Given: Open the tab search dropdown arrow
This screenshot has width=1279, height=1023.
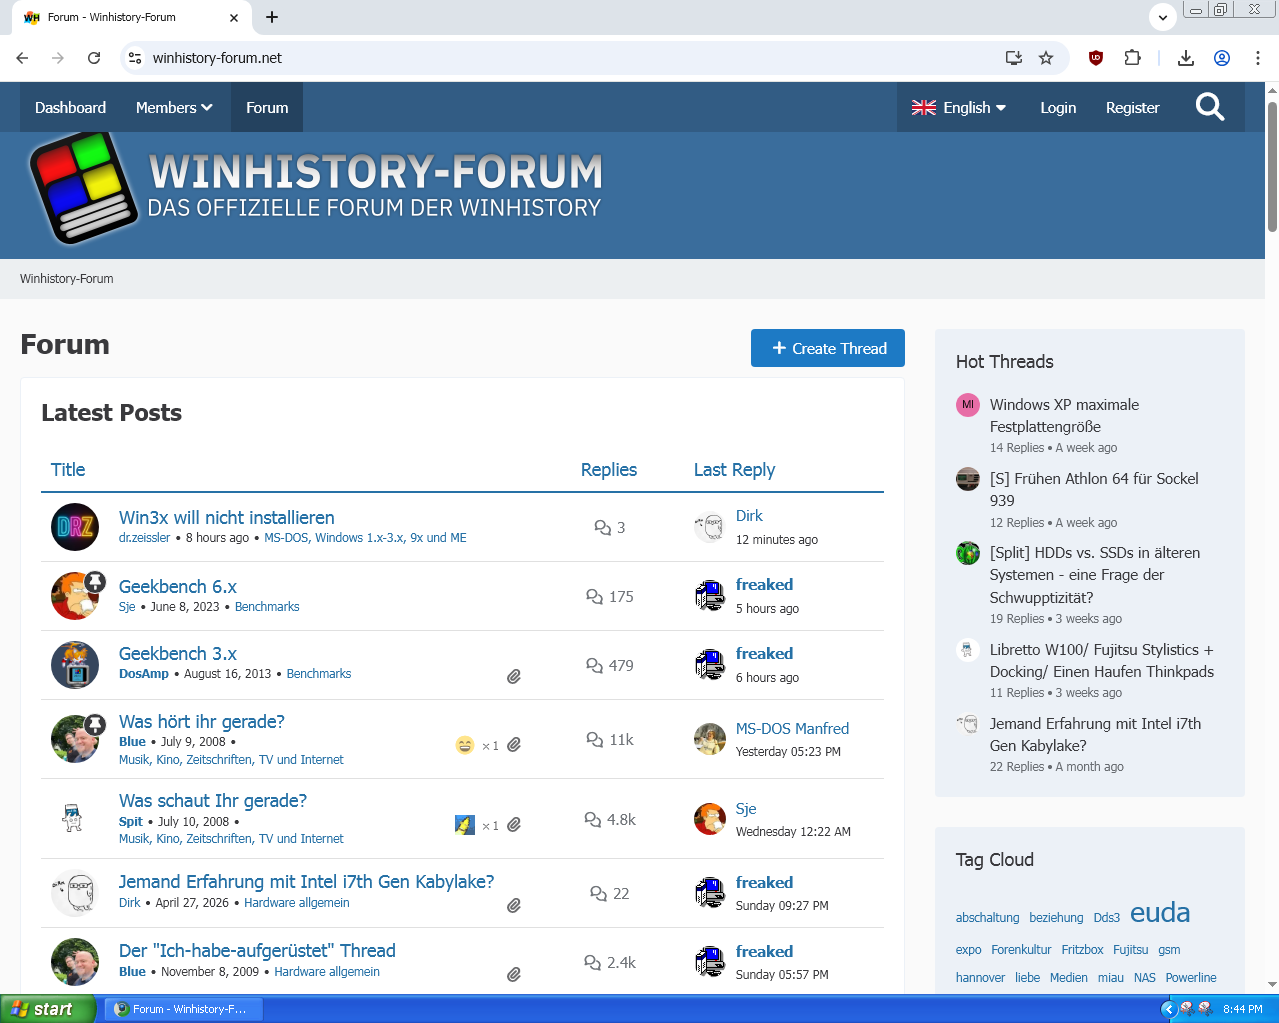Looking at the screenshot, I should [1162, 17].
